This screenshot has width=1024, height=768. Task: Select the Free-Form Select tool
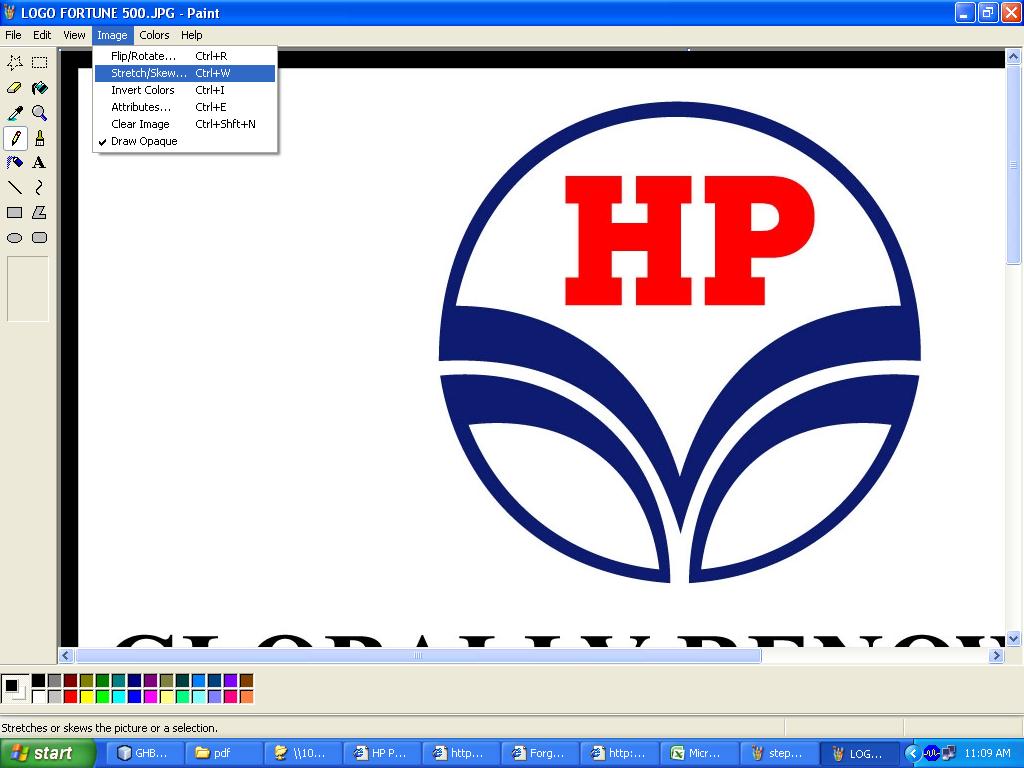(x=14, y=62)
